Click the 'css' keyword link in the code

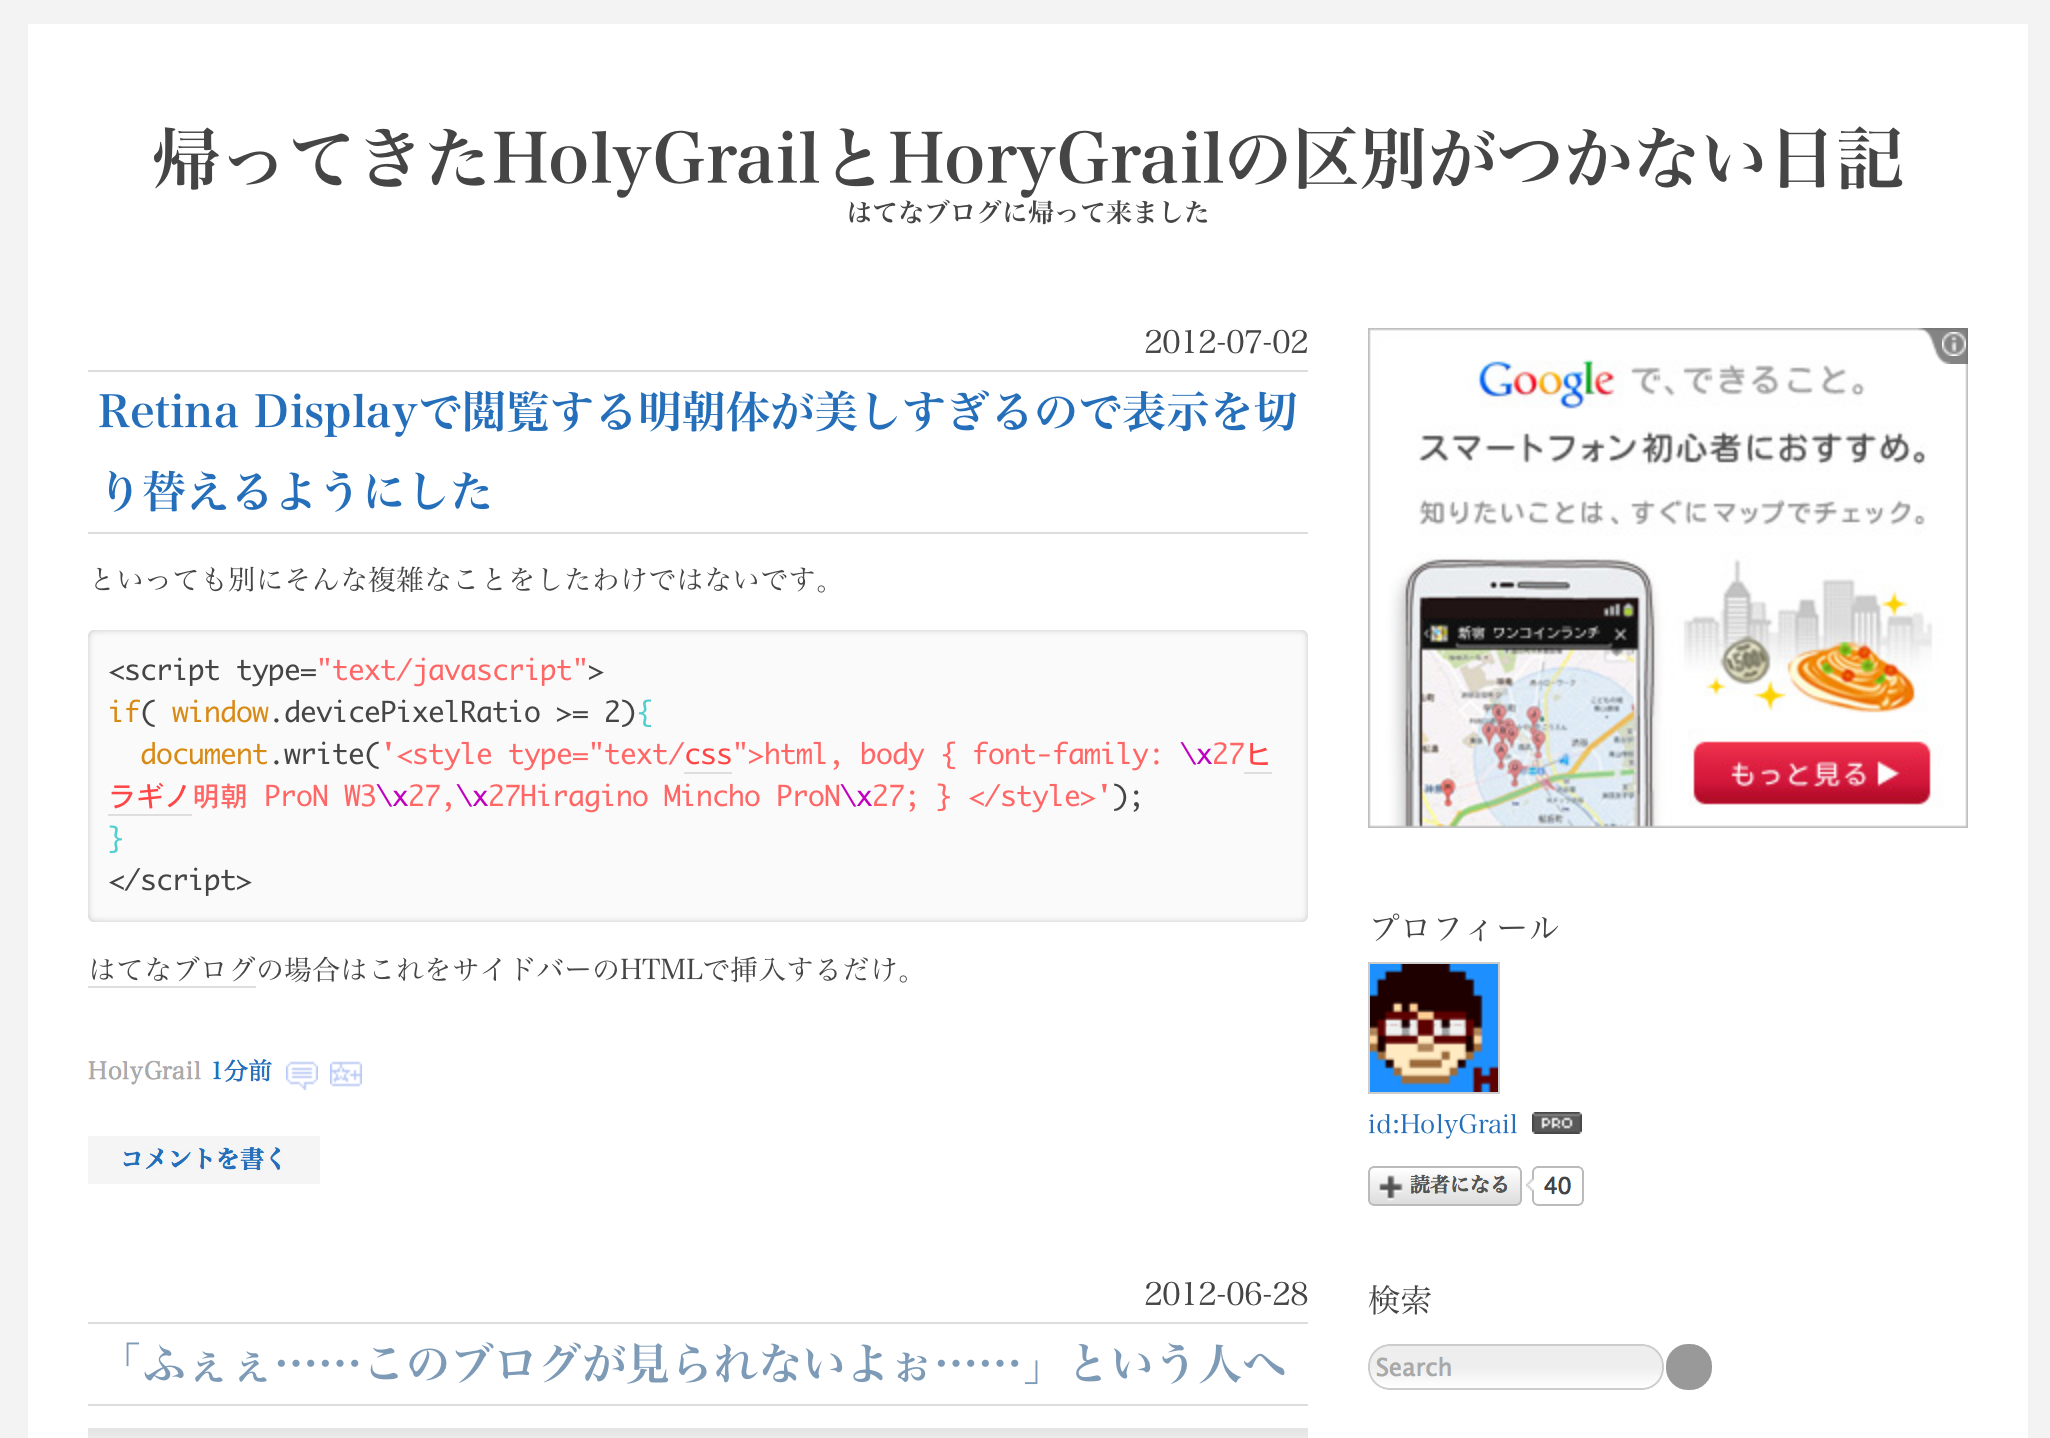tap(708, 754)
